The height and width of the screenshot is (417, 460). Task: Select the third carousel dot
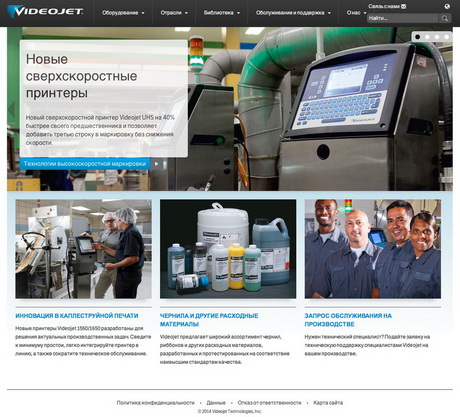(x=437, y=37)
